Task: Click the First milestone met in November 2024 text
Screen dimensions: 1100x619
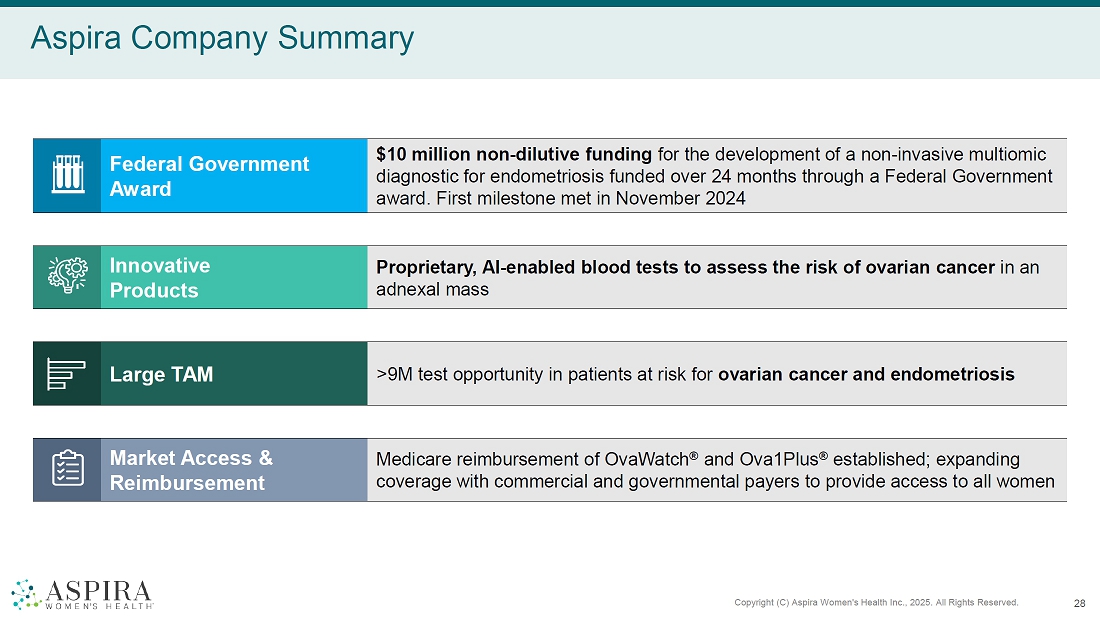Action: click(589, 198)
